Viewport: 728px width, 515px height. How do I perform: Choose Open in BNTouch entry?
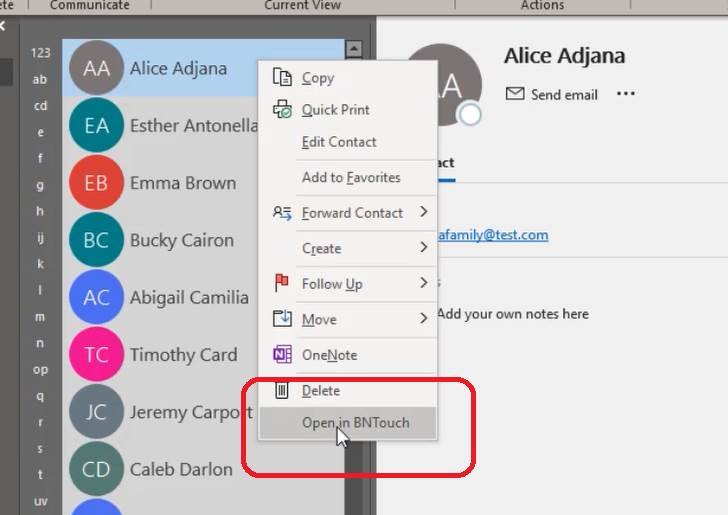pos(348,423)
